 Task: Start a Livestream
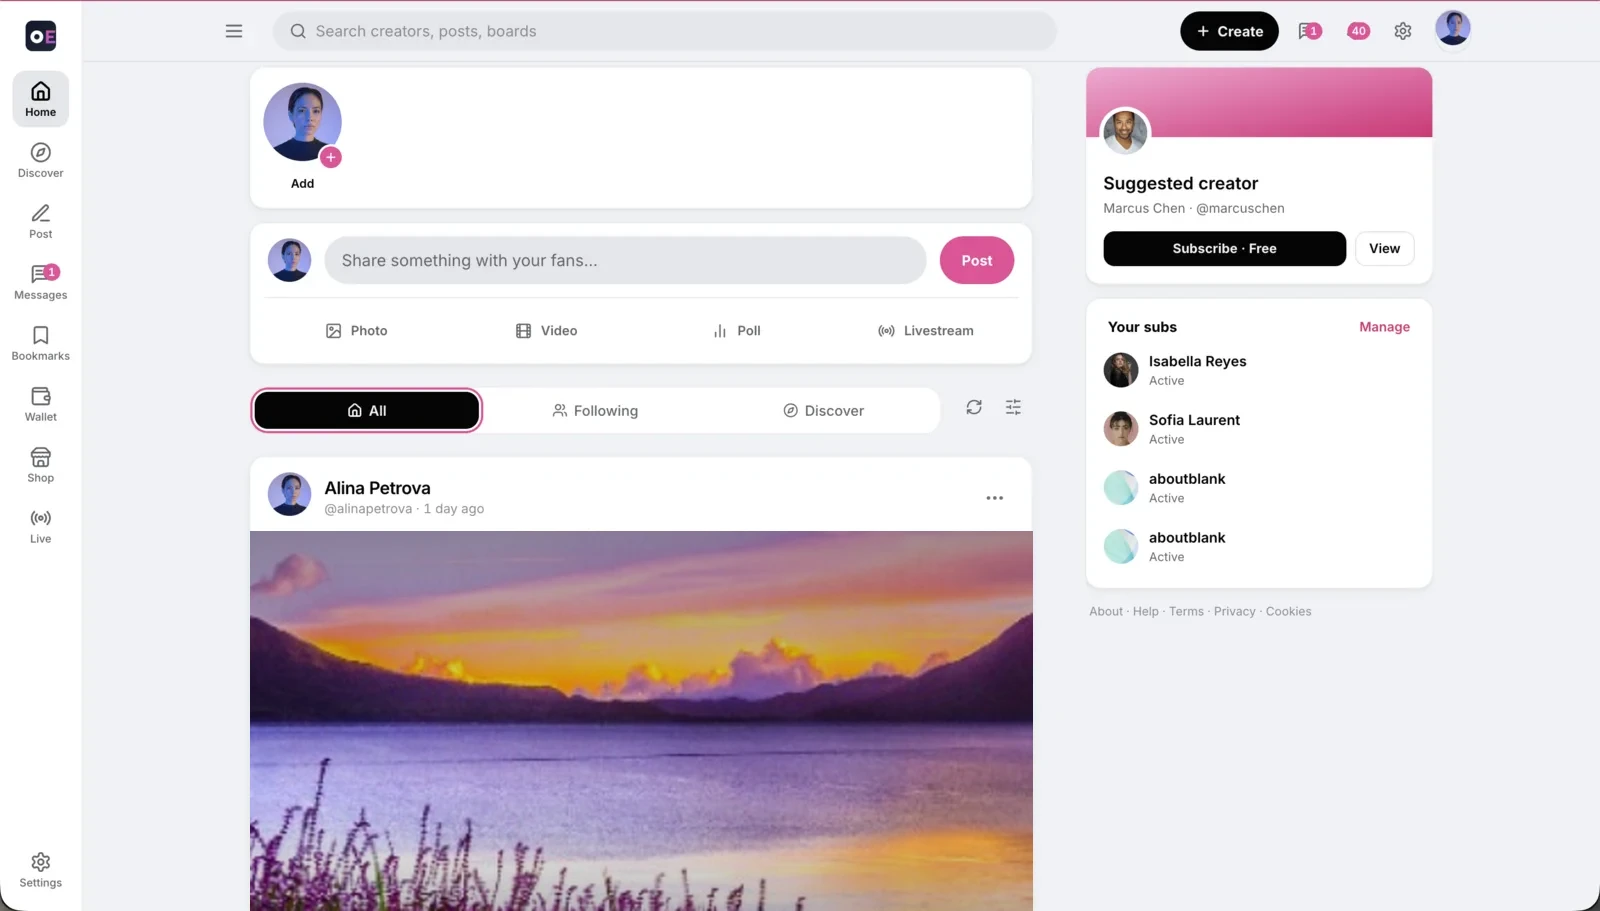coord(925,331)
